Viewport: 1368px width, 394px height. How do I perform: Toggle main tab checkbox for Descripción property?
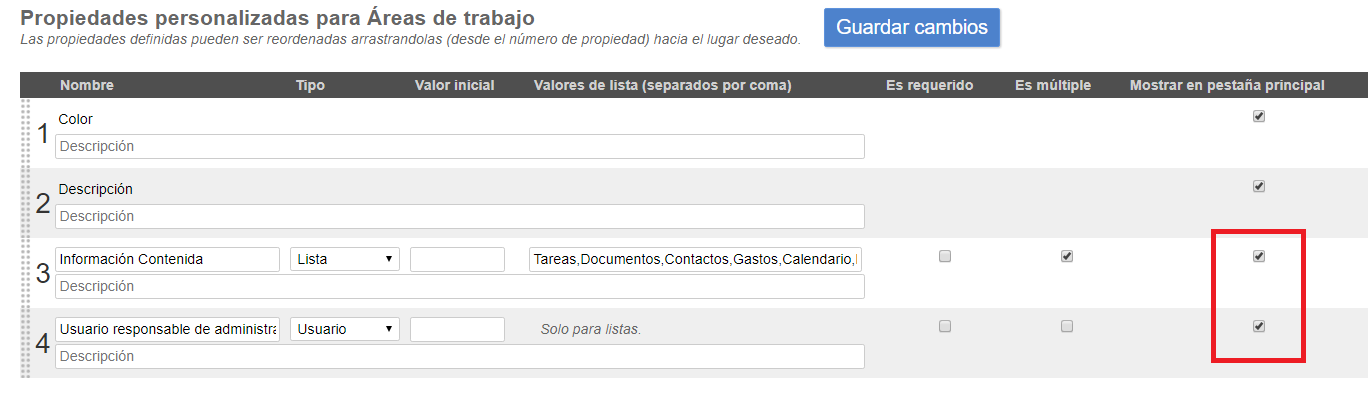pos(1259,186)
